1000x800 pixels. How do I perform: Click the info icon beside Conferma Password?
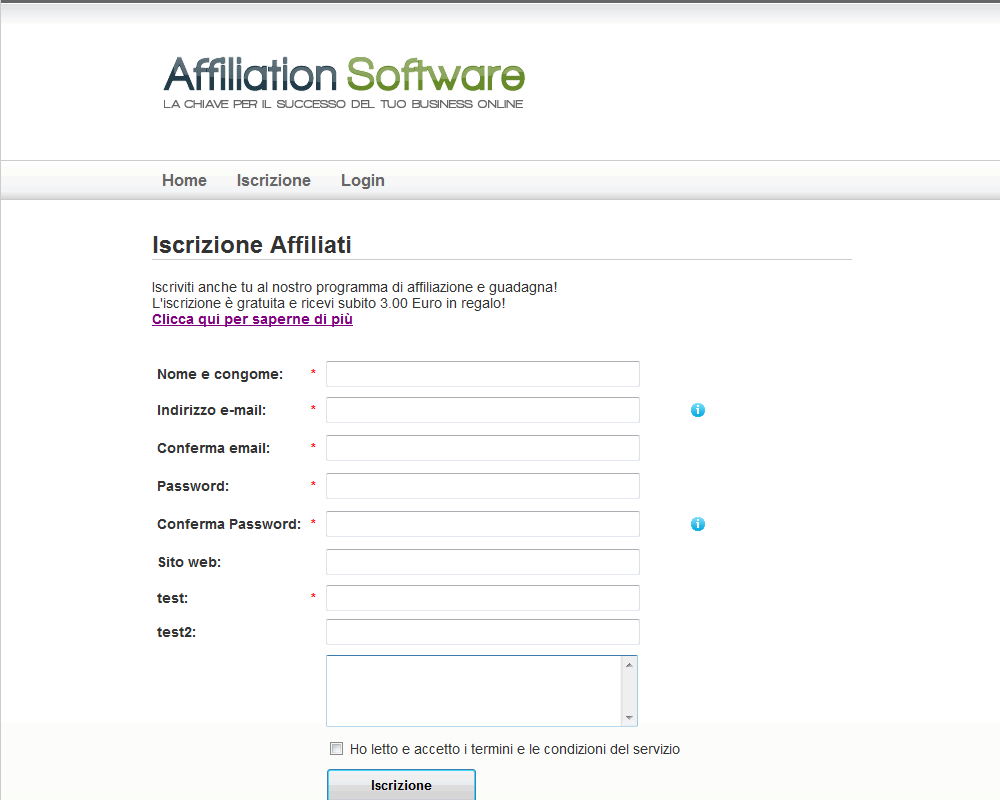point(698,524)
